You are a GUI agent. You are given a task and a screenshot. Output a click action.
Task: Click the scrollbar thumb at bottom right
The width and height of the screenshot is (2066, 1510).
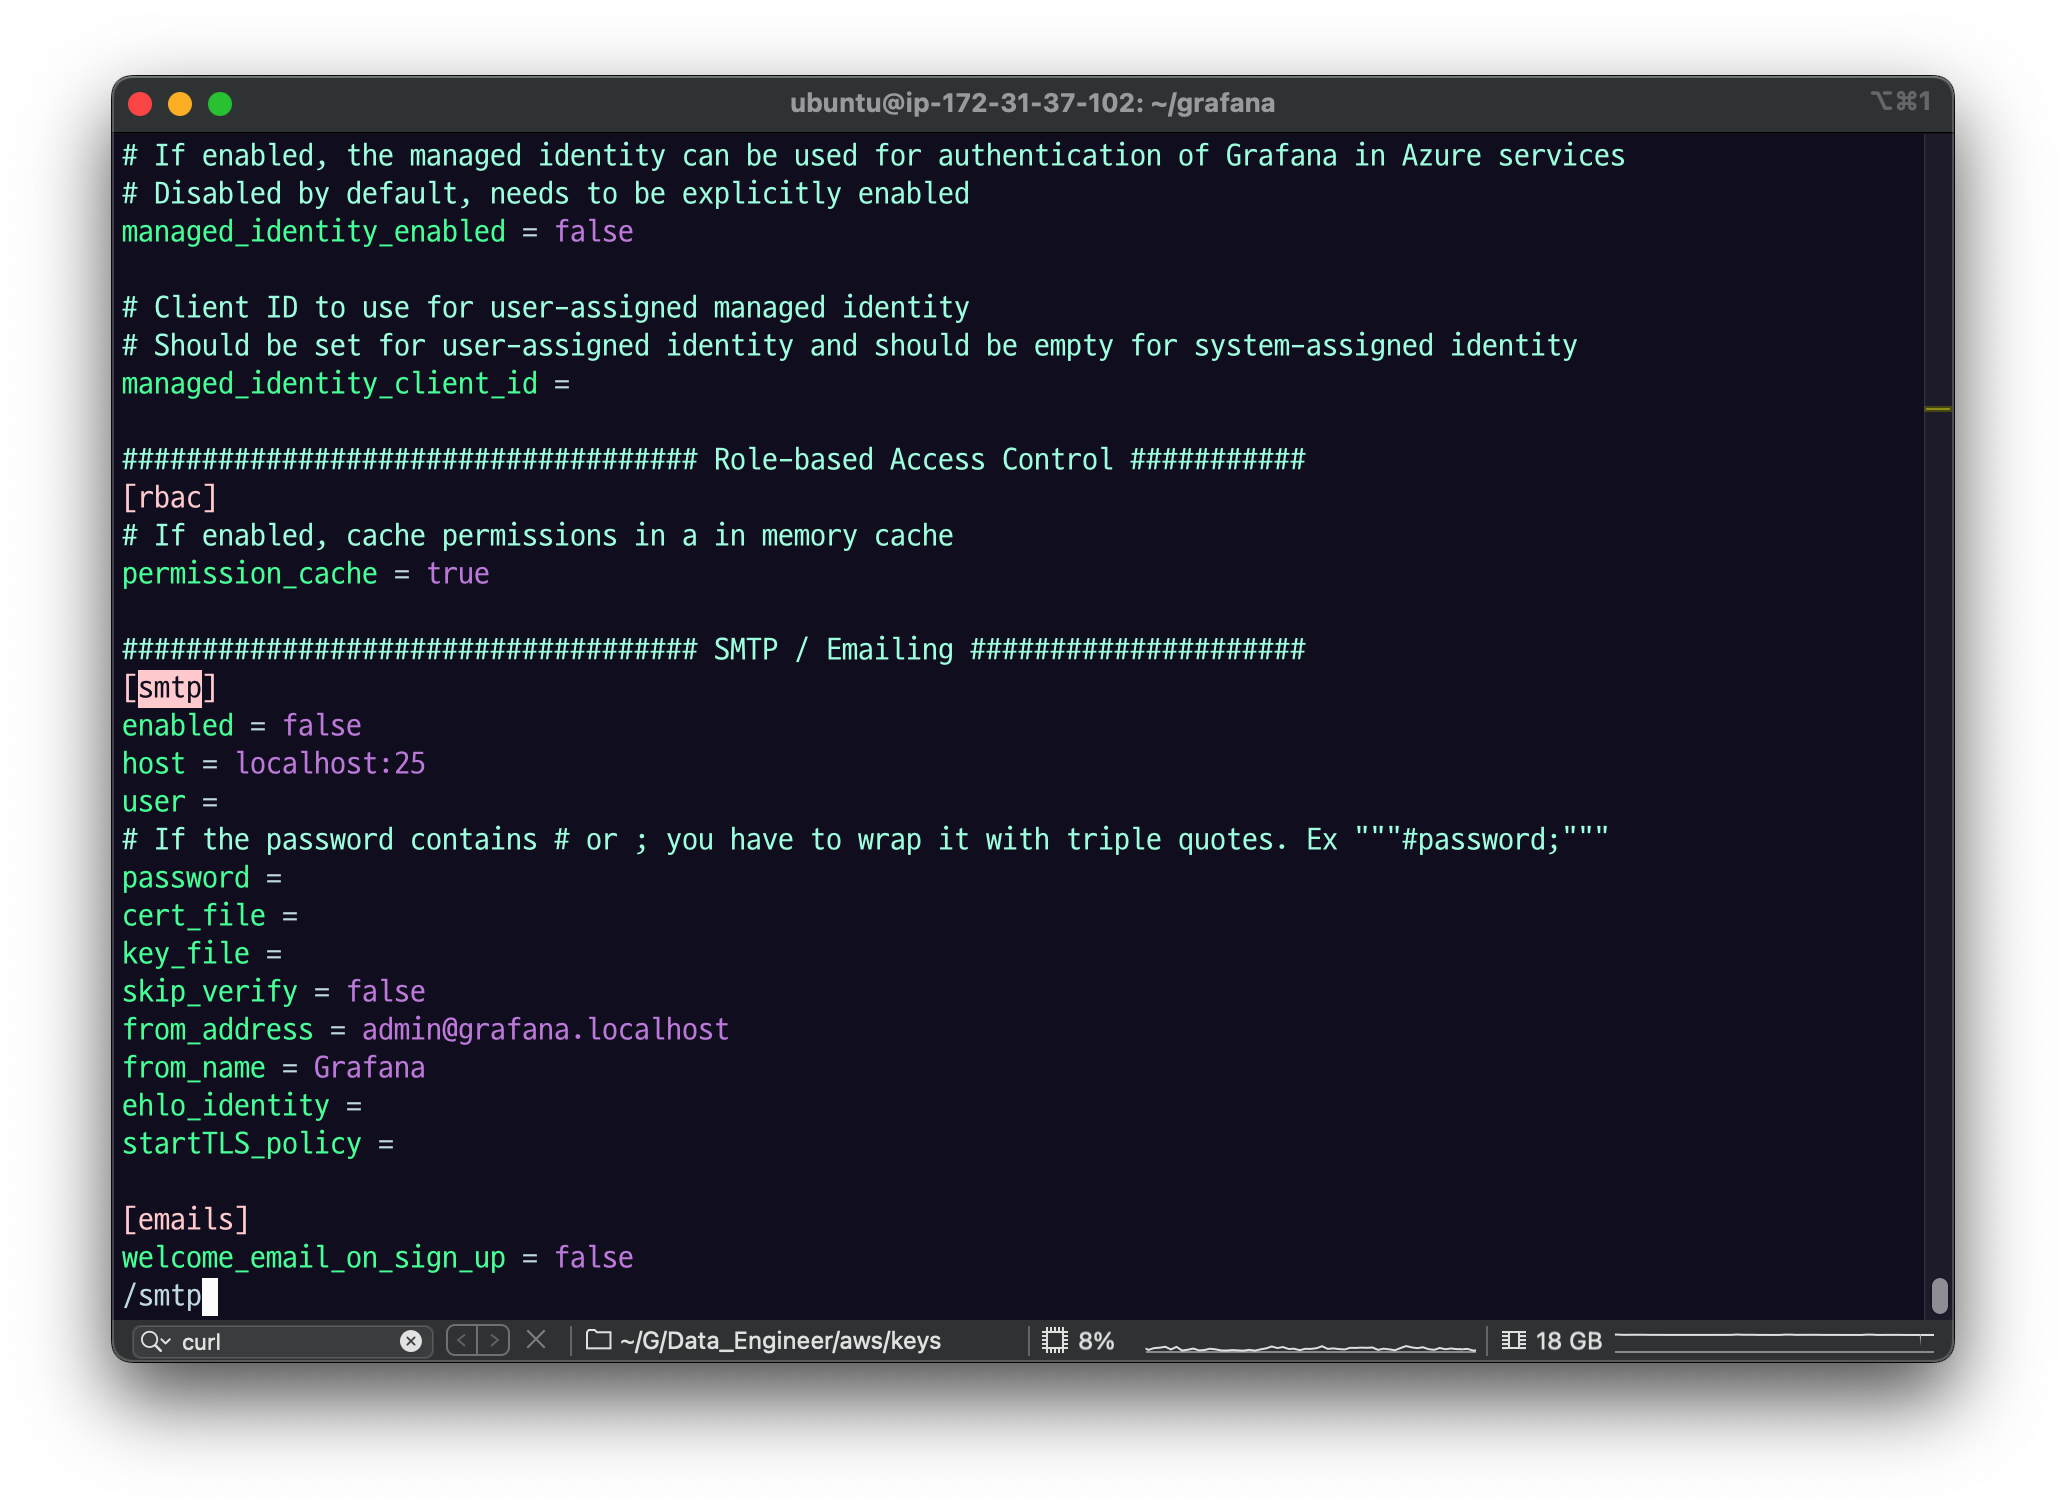(1939, 1295)
